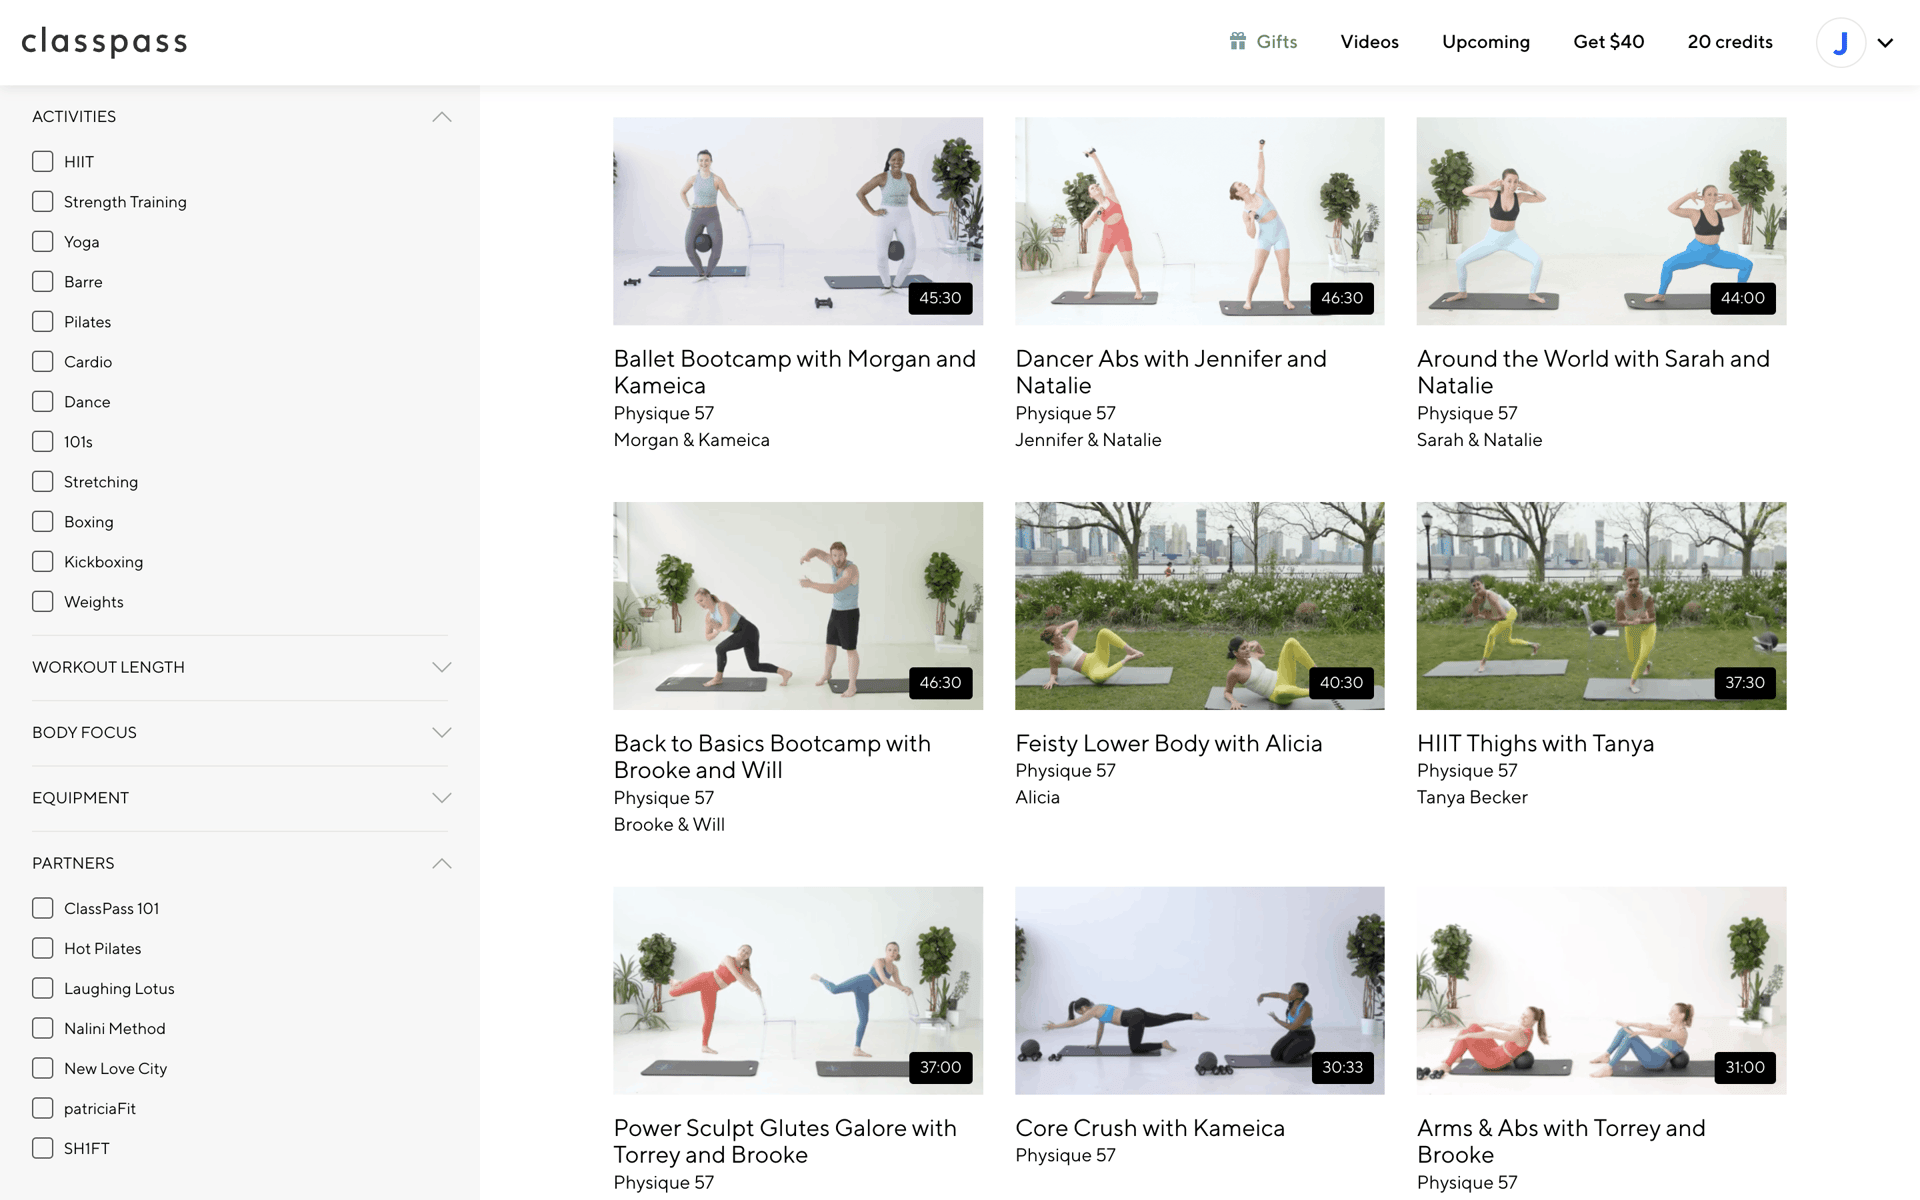This screenshot has height=1200, width=1920.
Task: Enable the Yoga filter
Action: click(42, 241)
